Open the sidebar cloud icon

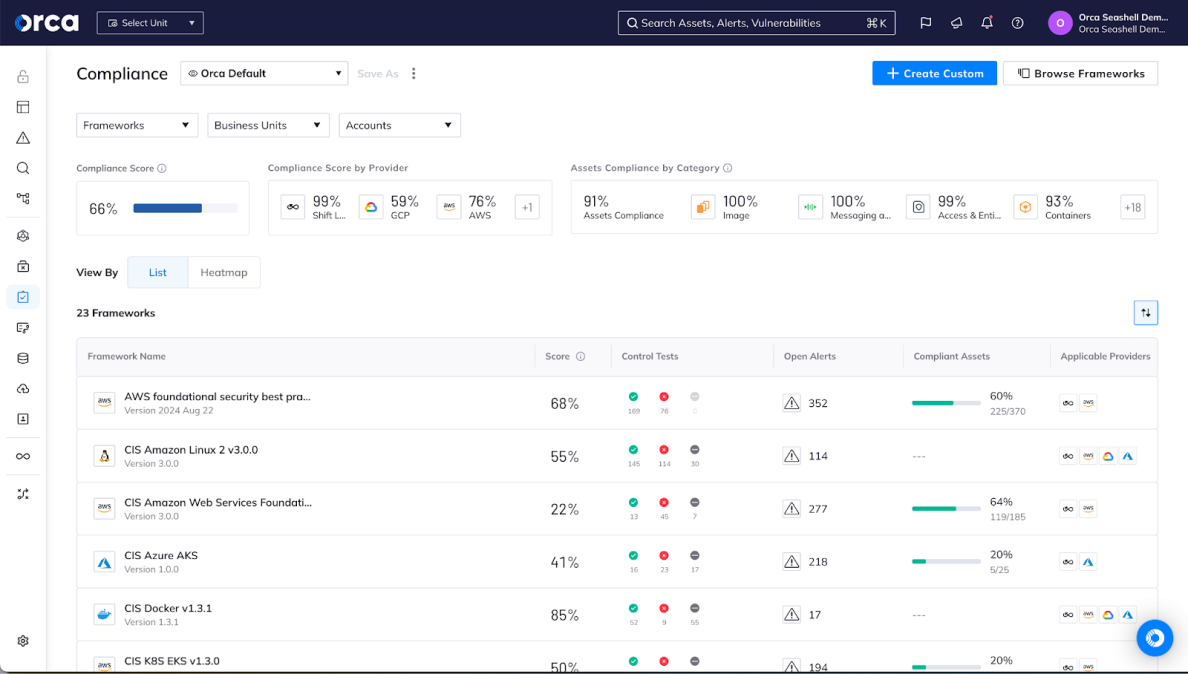tap(23, 388)
